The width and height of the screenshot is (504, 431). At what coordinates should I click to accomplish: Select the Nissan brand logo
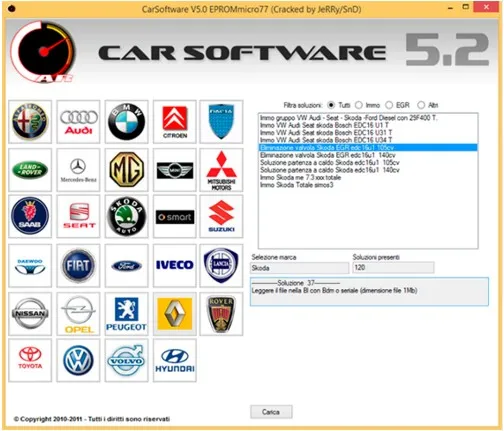[30, 314]
